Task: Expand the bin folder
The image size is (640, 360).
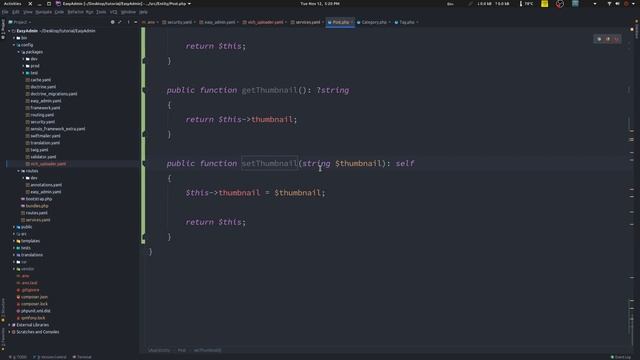Action: [x=14, y=38]
